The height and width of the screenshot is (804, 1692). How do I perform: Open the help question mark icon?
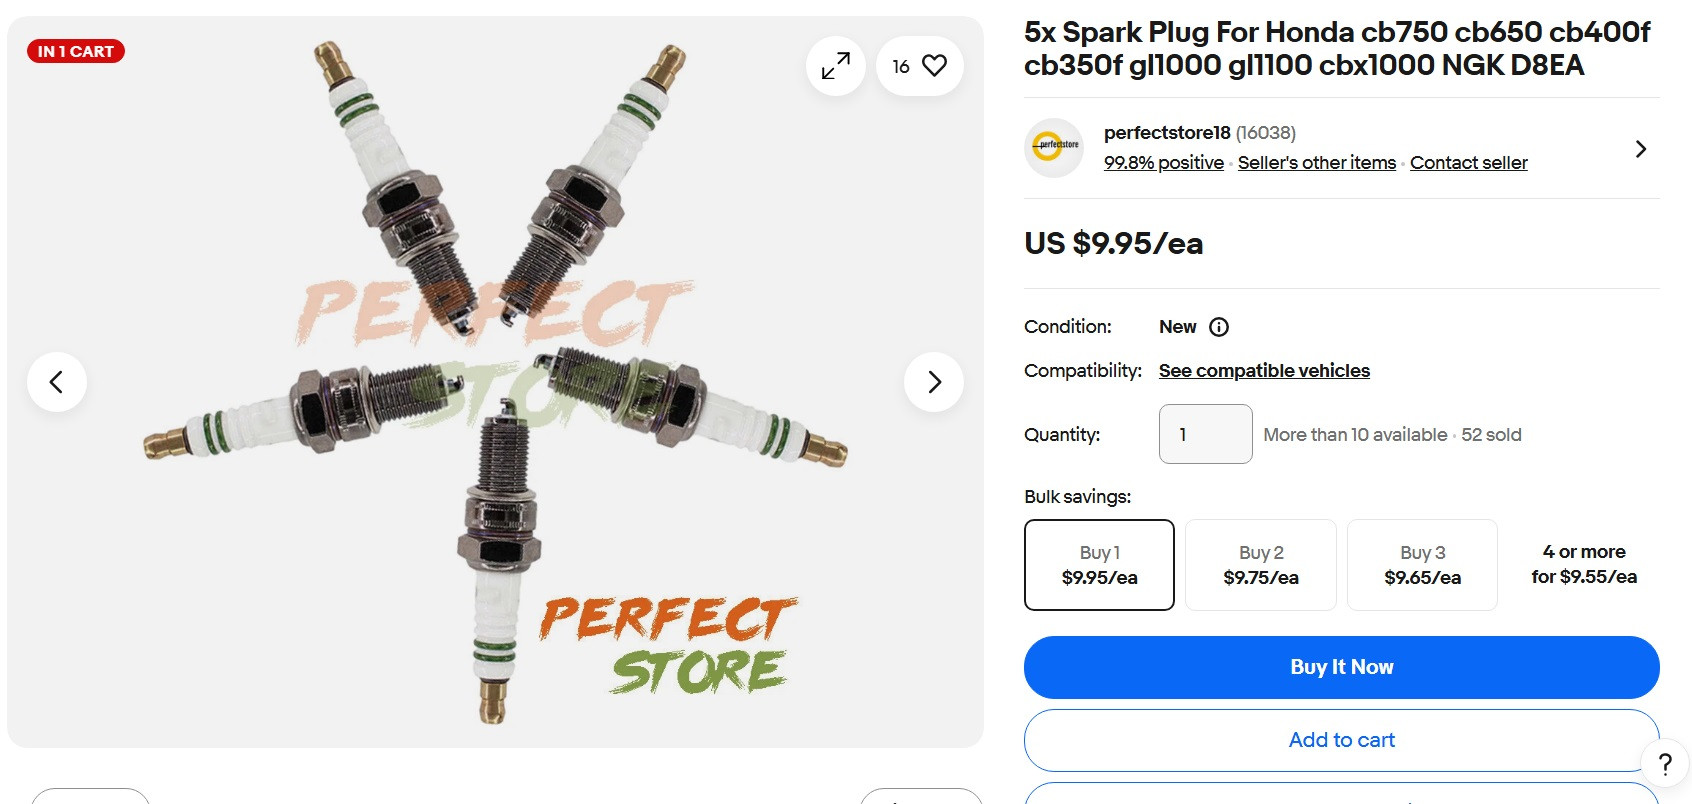(x=1663, y=761)
